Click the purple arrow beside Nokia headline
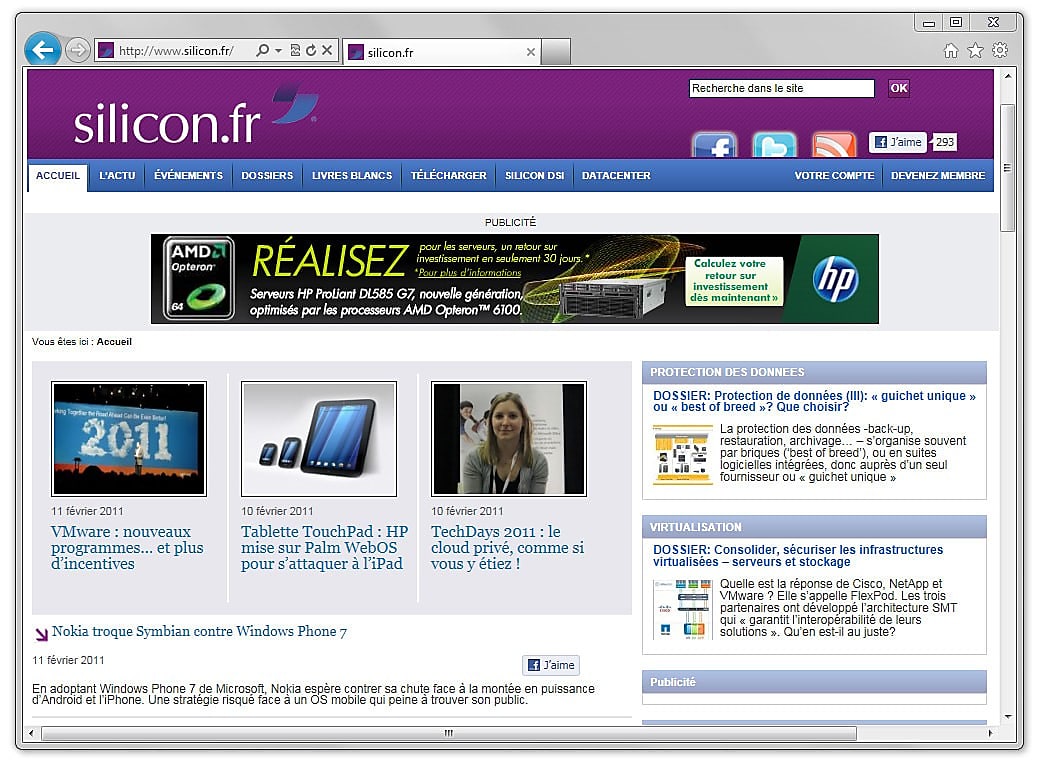This screenshot has height=767, width=1038. (x=41, y=634)
